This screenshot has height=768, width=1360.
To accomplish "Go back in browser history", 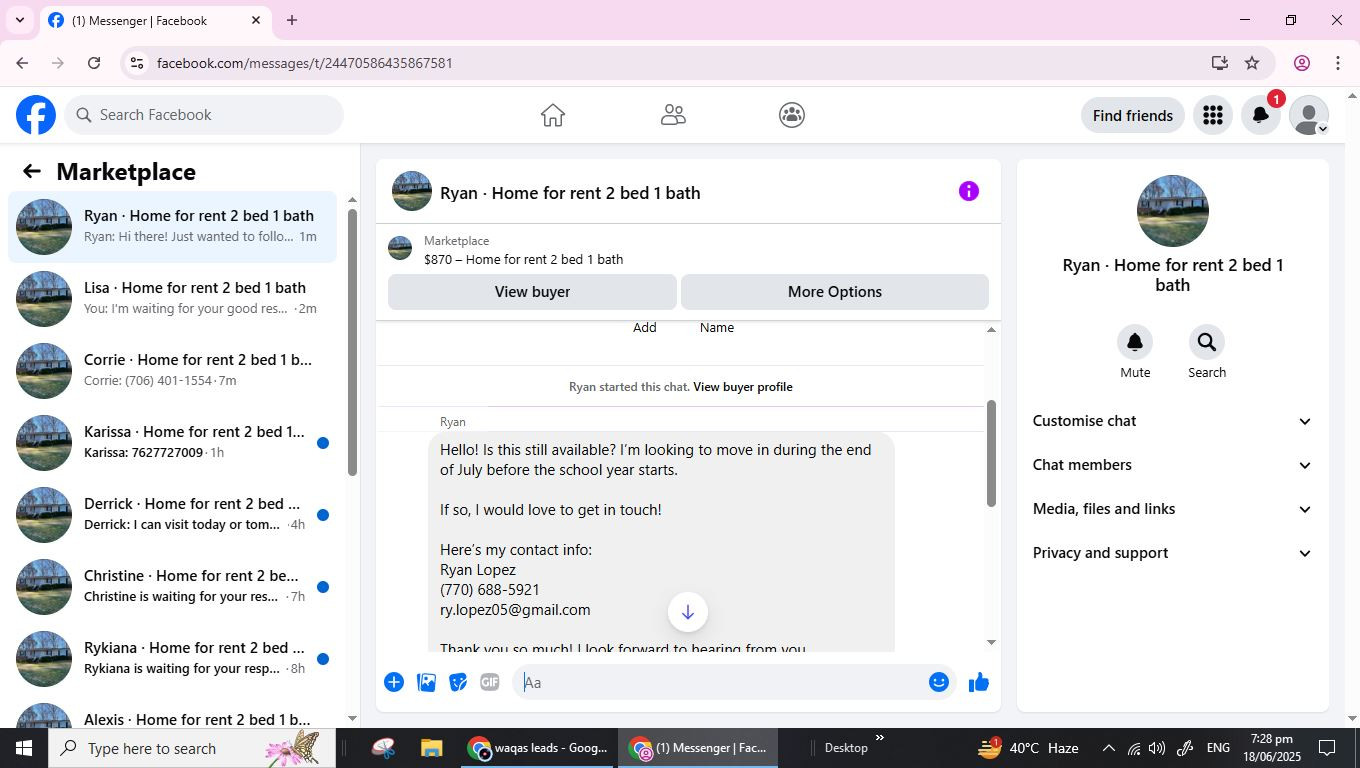I will point(22,63).
